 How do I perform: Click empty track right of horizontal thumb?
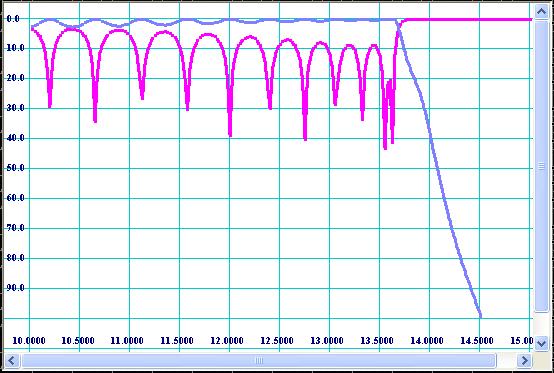pyautogui.click(x=506, y=361)
